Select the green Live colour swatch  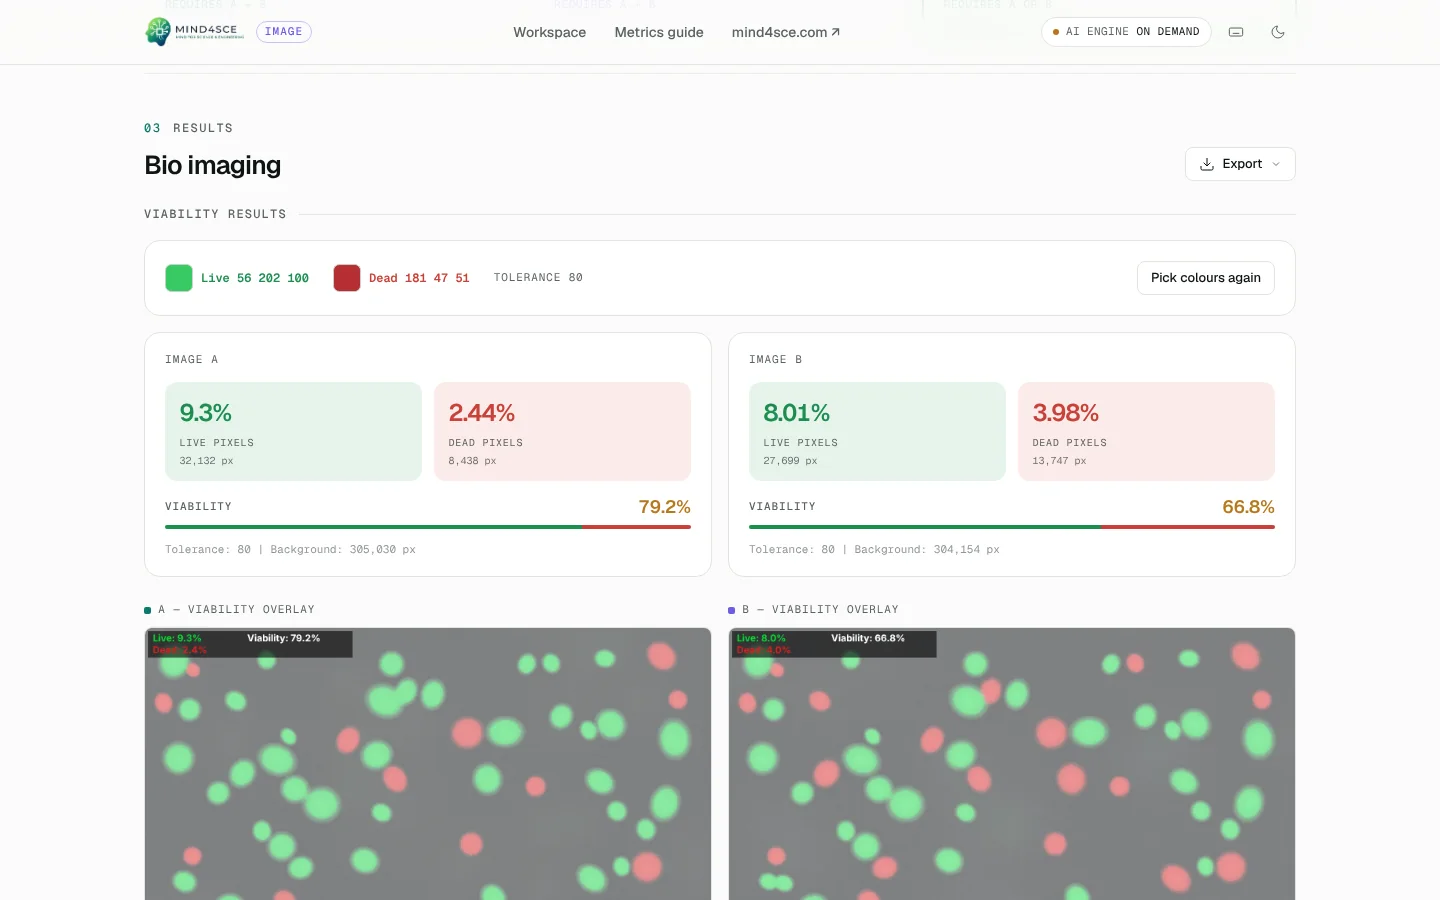[x=179, y=278]
